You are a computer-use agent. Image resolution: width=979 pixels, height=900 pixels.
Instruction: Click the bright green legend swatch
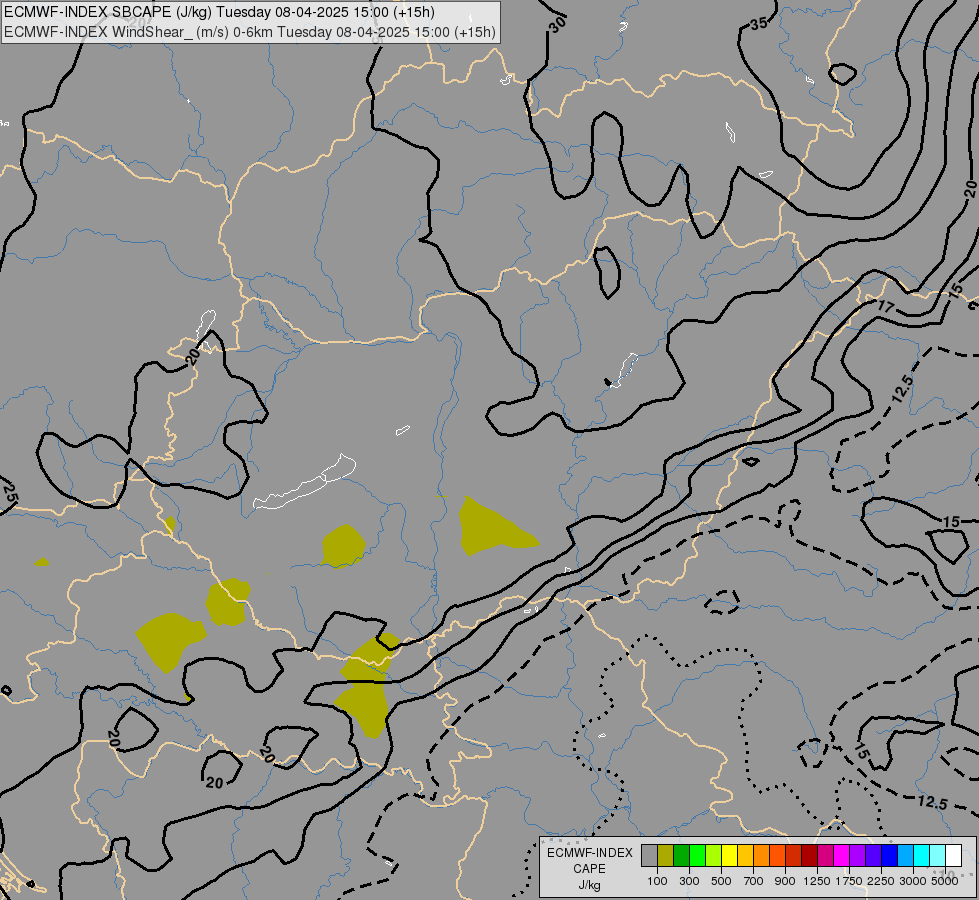click(x=697, y=855)
